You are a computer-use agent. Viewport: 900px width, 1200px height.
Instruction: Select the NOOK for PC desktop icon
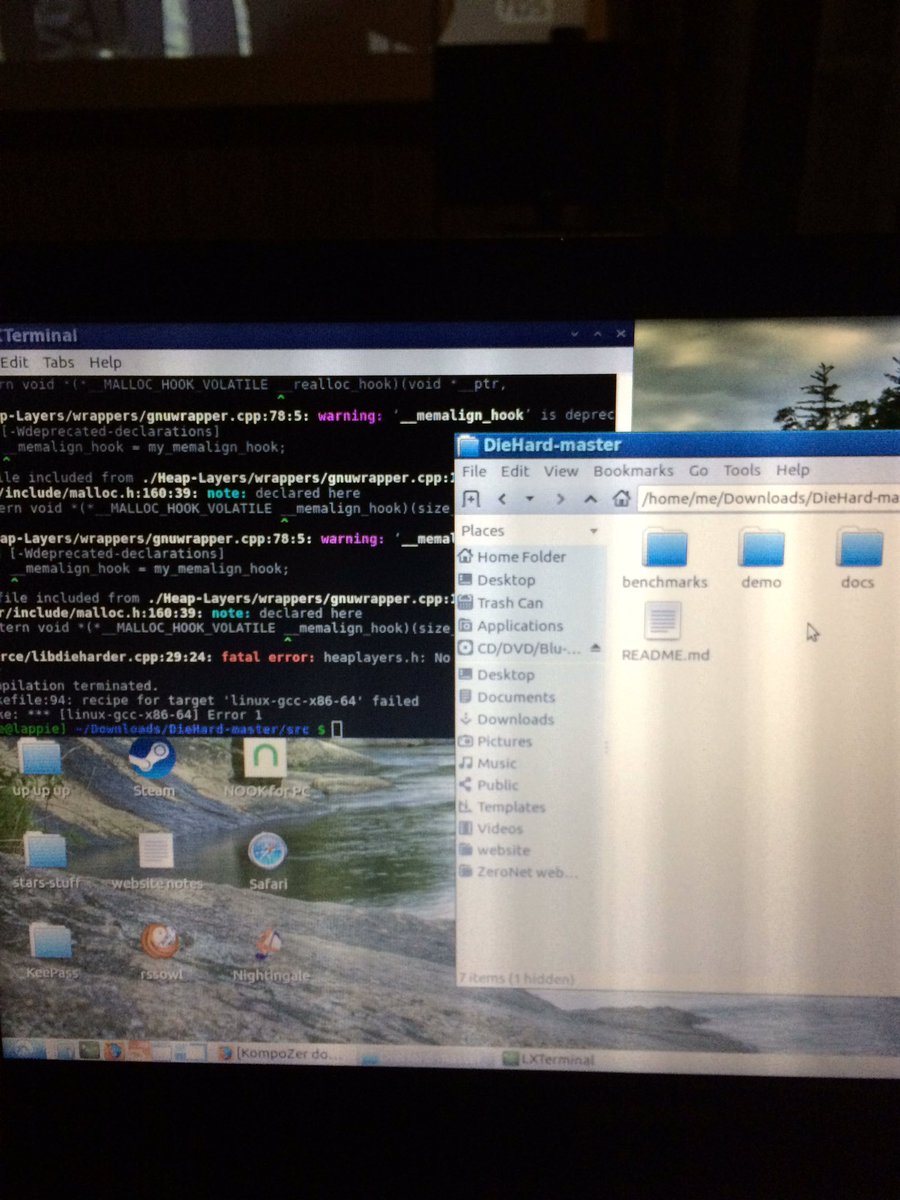265,768
